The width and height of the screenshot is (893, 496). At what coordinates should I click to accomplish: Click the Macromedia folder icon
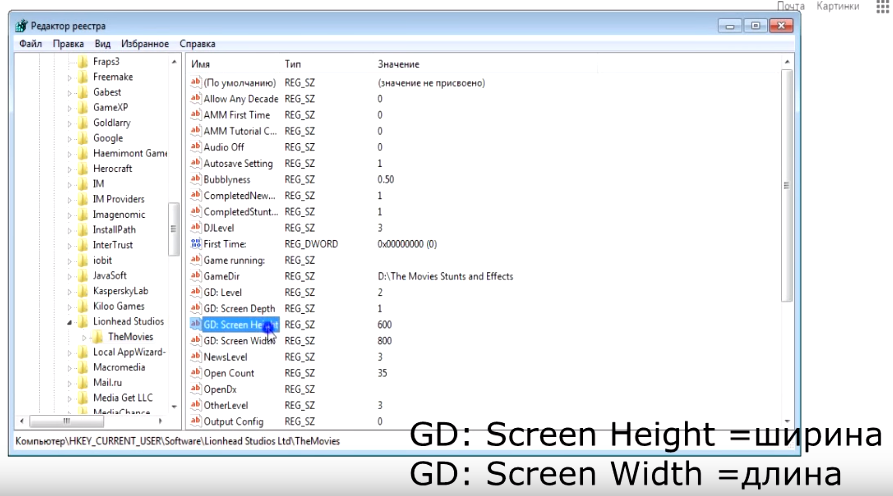click(83, 367)
